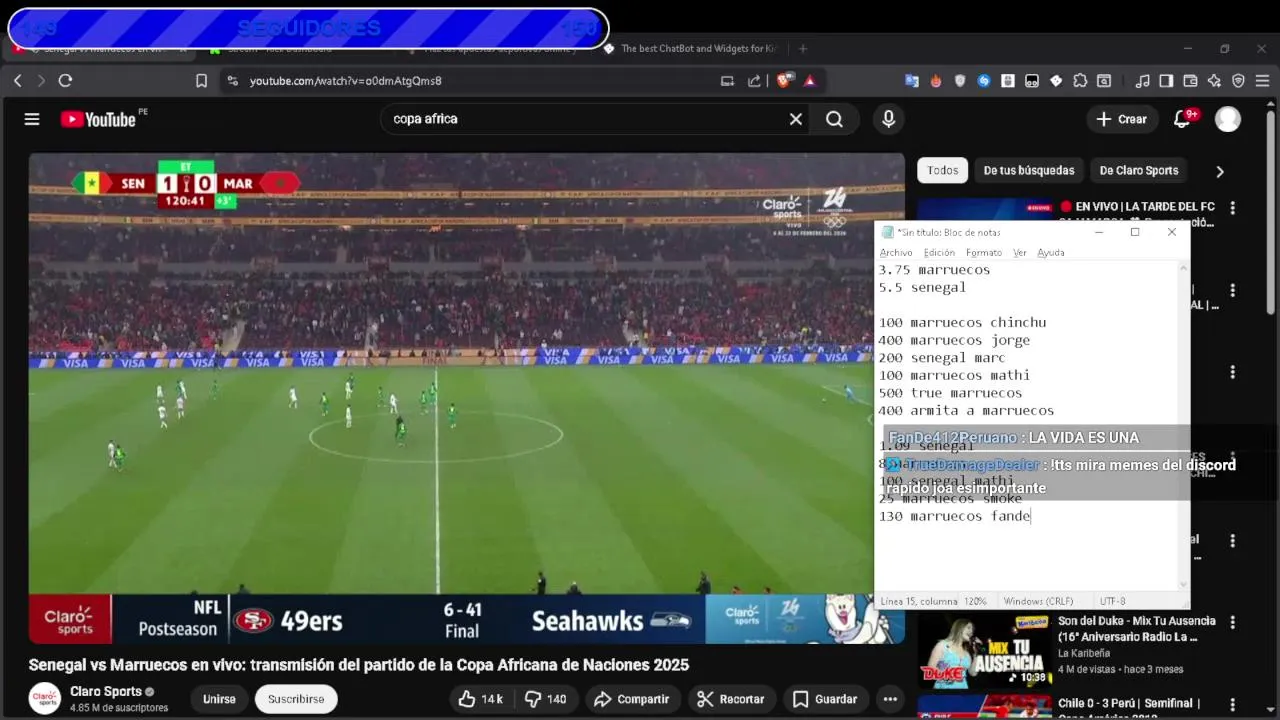Open more video actions (three dots)
1280x720 pixels.
890,699
